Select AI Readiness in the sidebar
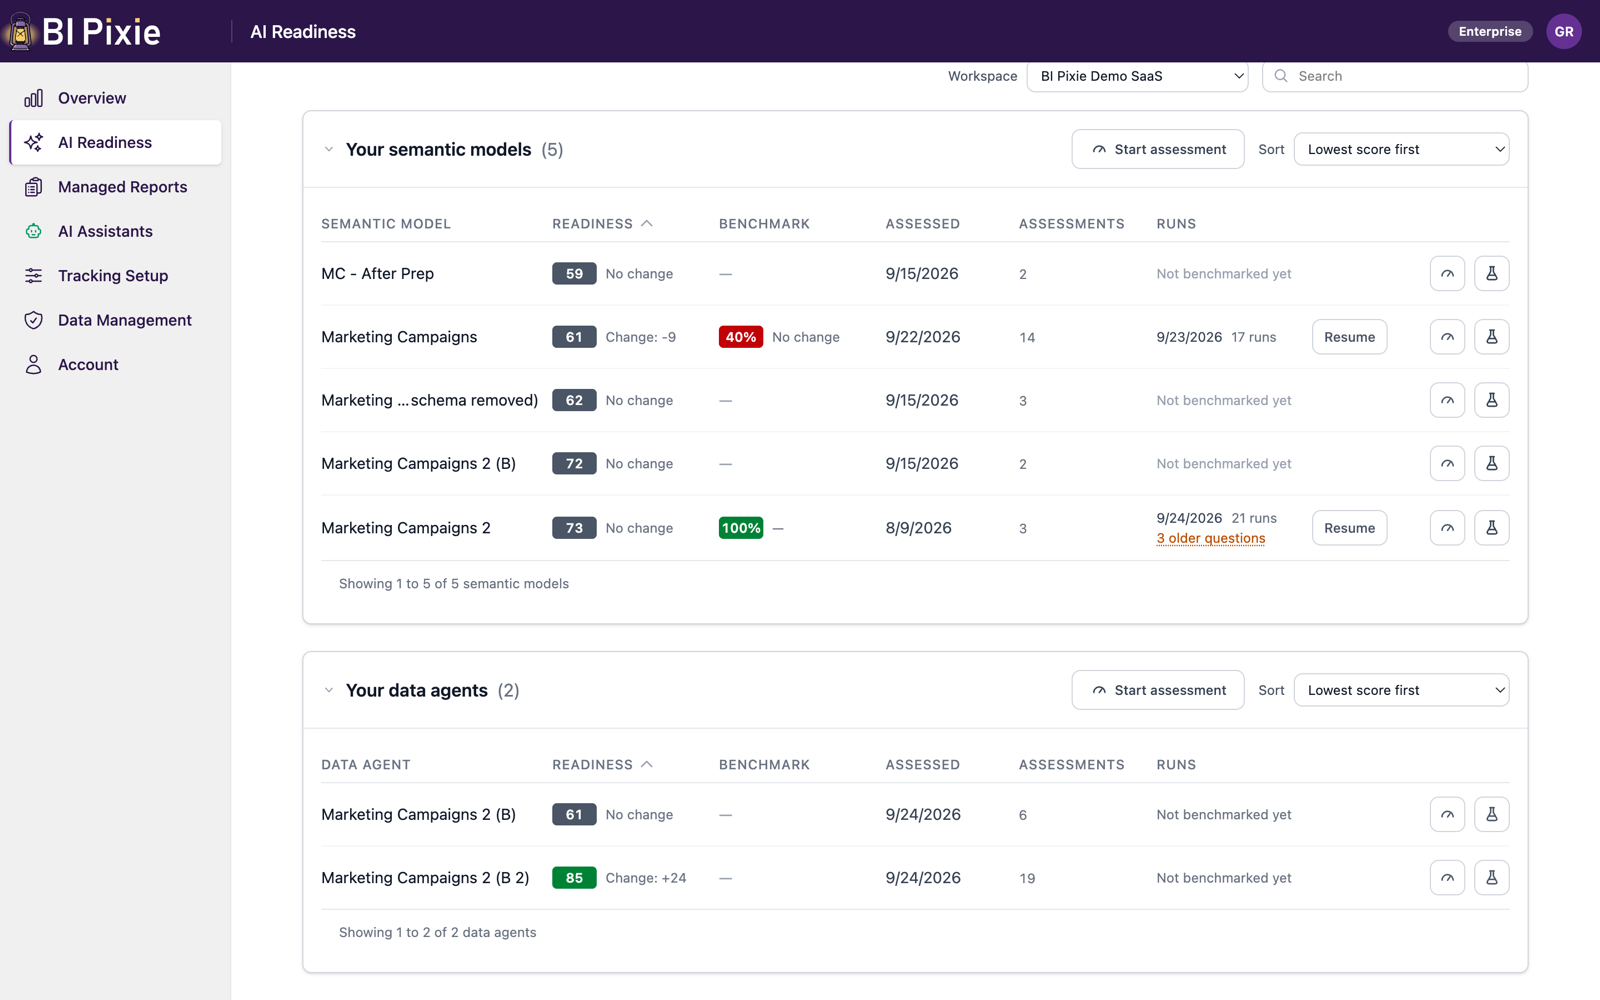This screenshot has height=1000, width=1600. pyautogui.click(x=116, y=142)
